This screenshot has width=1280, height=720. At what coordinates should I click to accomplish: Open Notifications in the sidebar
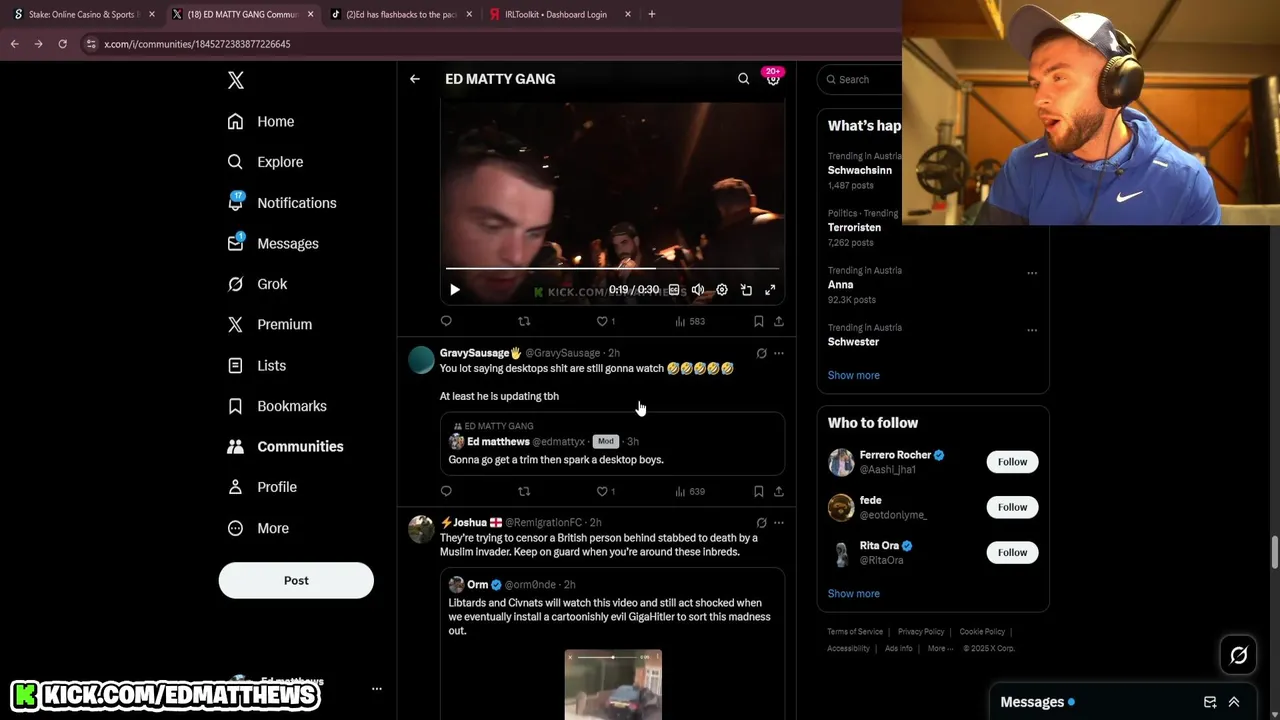(x=282, y=202)
